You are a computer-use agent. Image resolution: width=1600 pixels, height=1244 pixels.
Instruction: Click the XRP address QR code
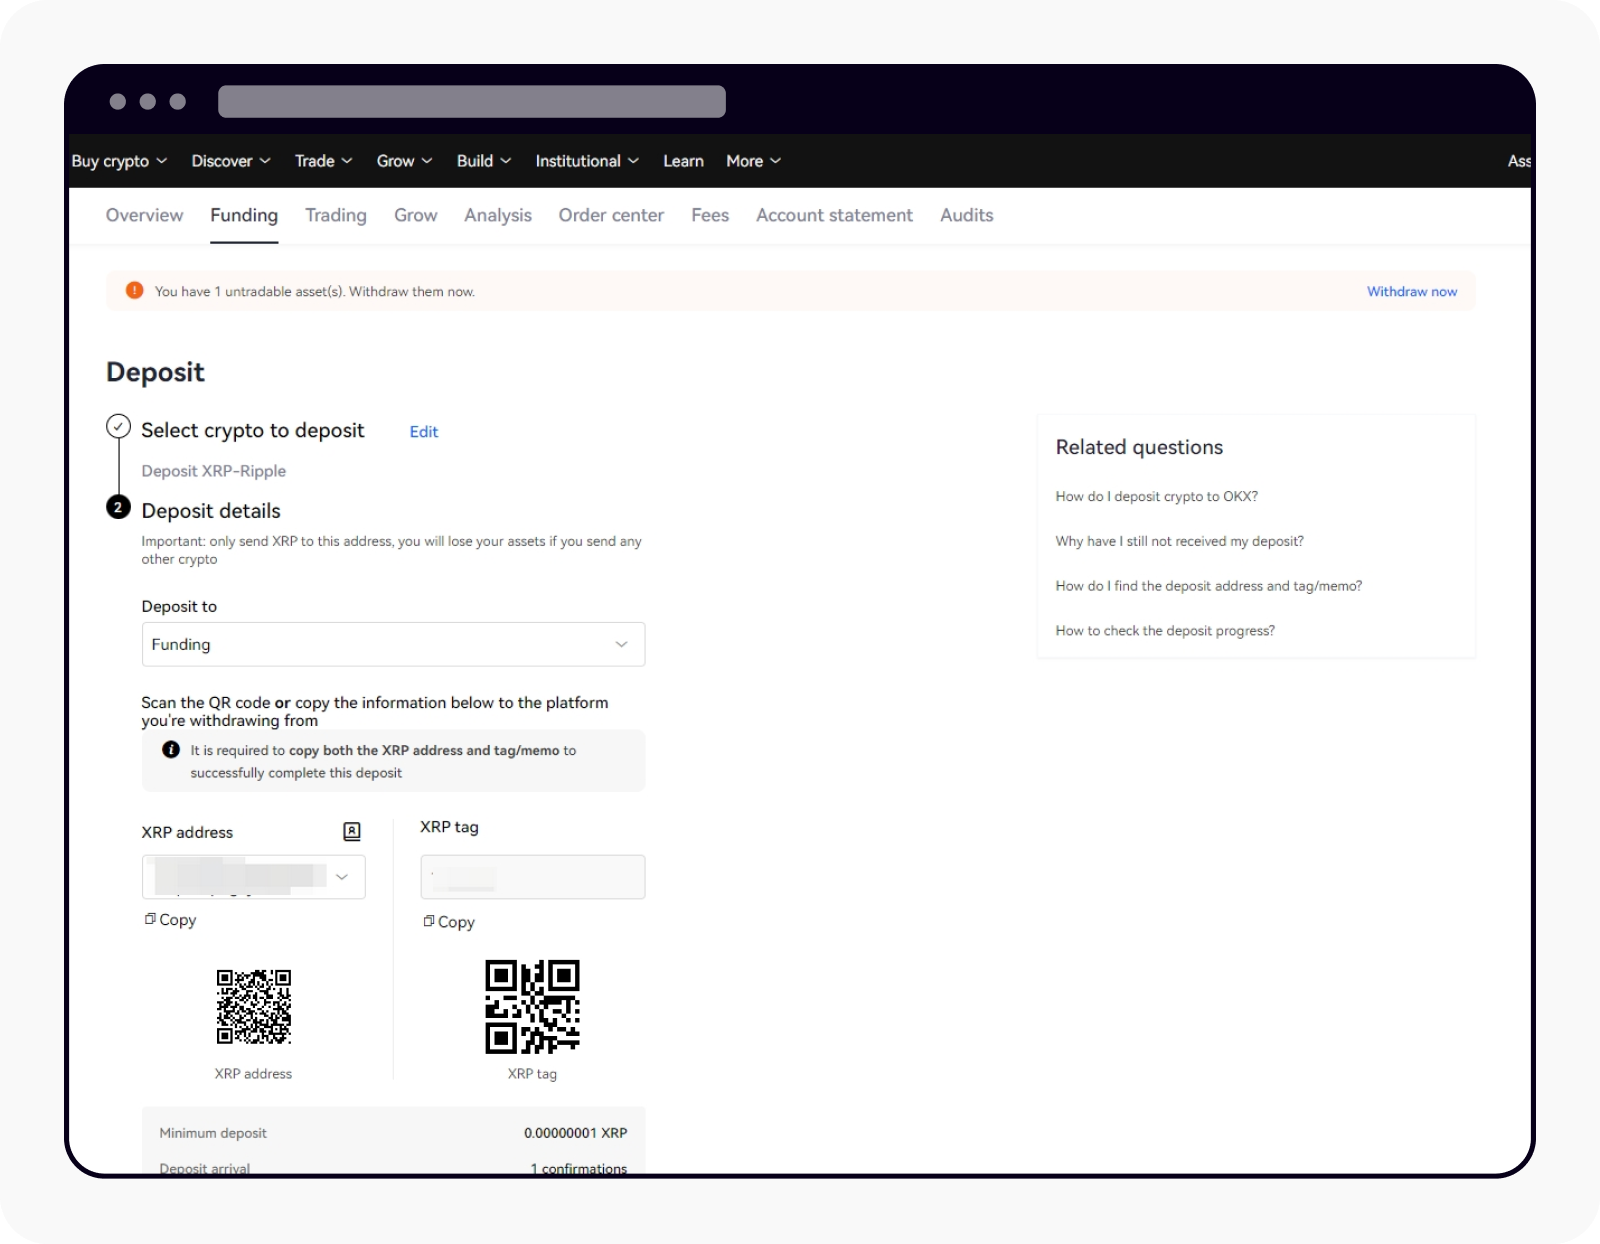click(254, 1006)
